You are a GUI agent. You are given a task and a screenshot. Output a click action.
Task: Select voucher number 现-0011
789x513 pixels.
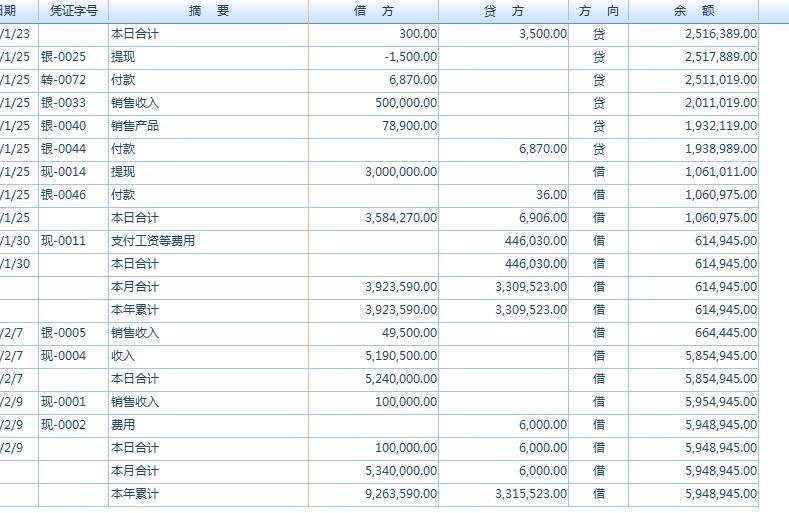coord(63,241)
